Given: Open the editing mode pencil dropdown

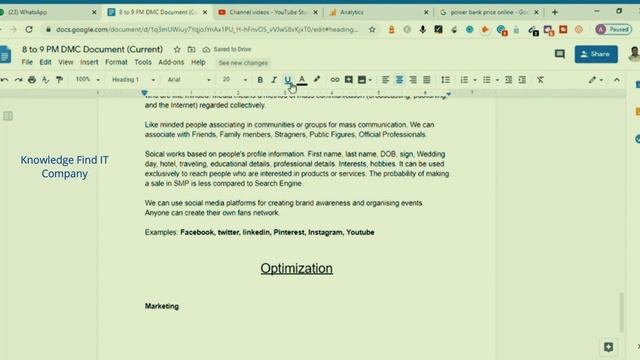Looking at the screenshot, I should click(596, 80).
